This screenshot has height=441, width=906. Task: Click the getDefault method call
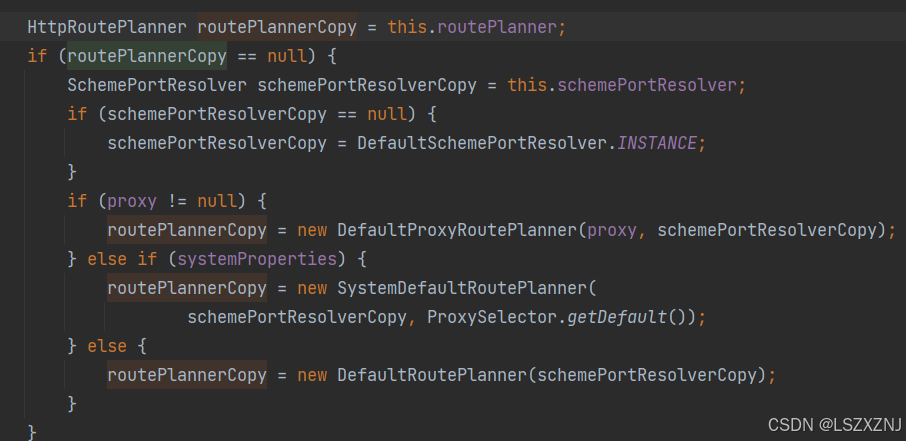click(x=617, y=317)
